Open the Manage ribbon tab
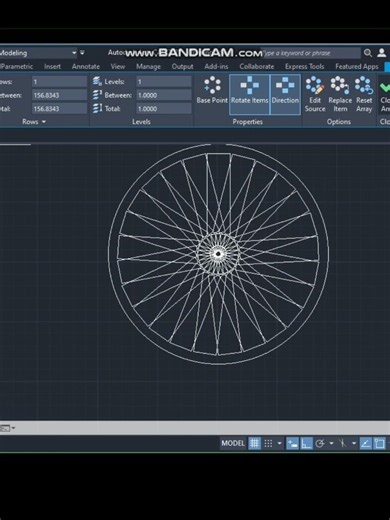390x520 pixels. click(148, 66)
